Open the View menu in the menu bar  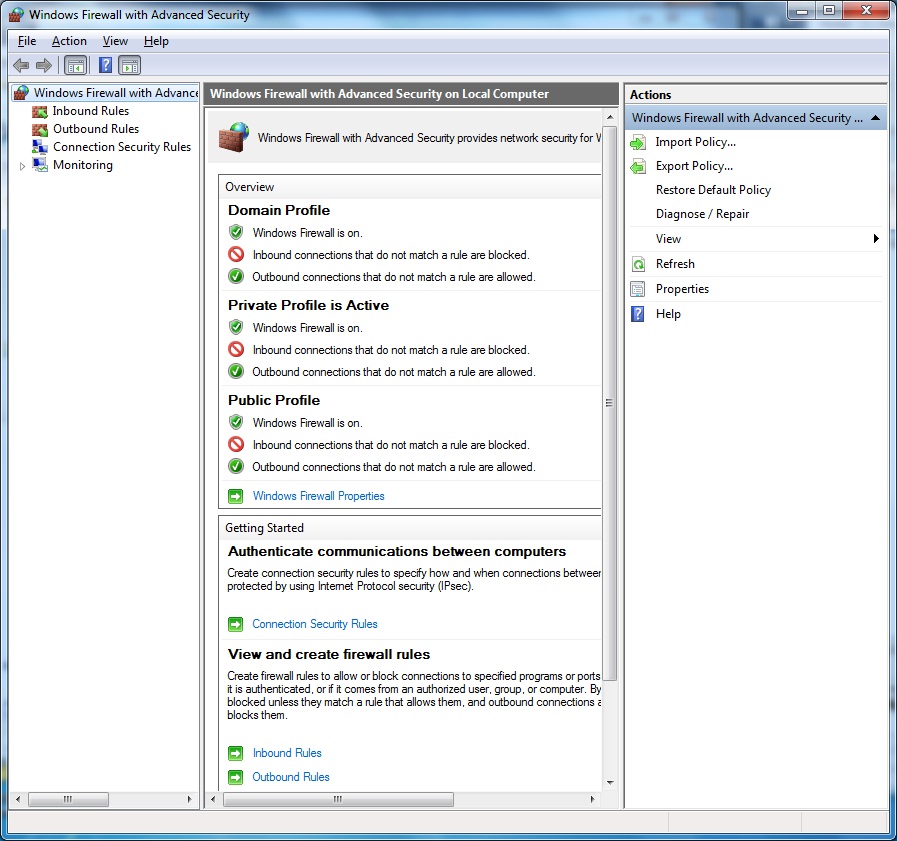coord(115,41)
